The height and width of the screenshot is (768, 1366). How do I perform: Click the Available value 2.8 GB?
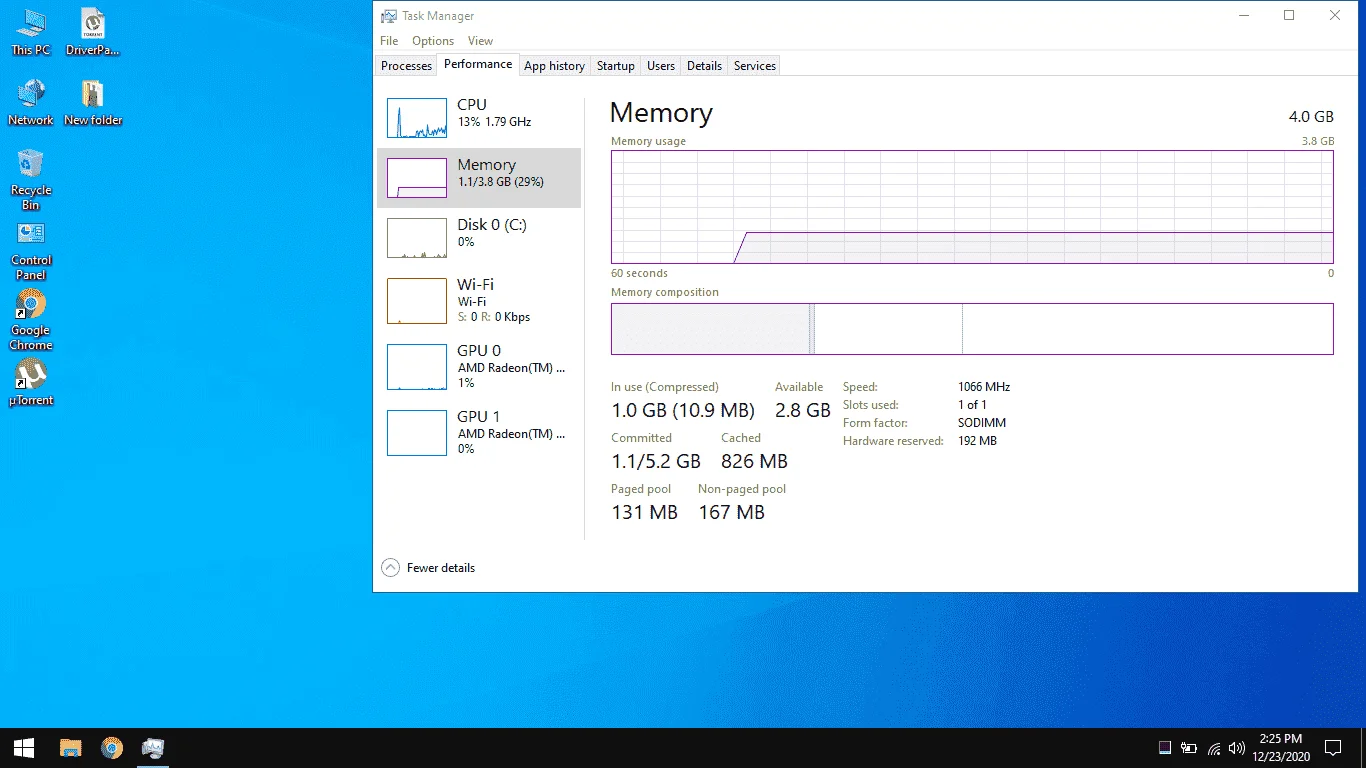pyautogui.click(x=803, y=410)
